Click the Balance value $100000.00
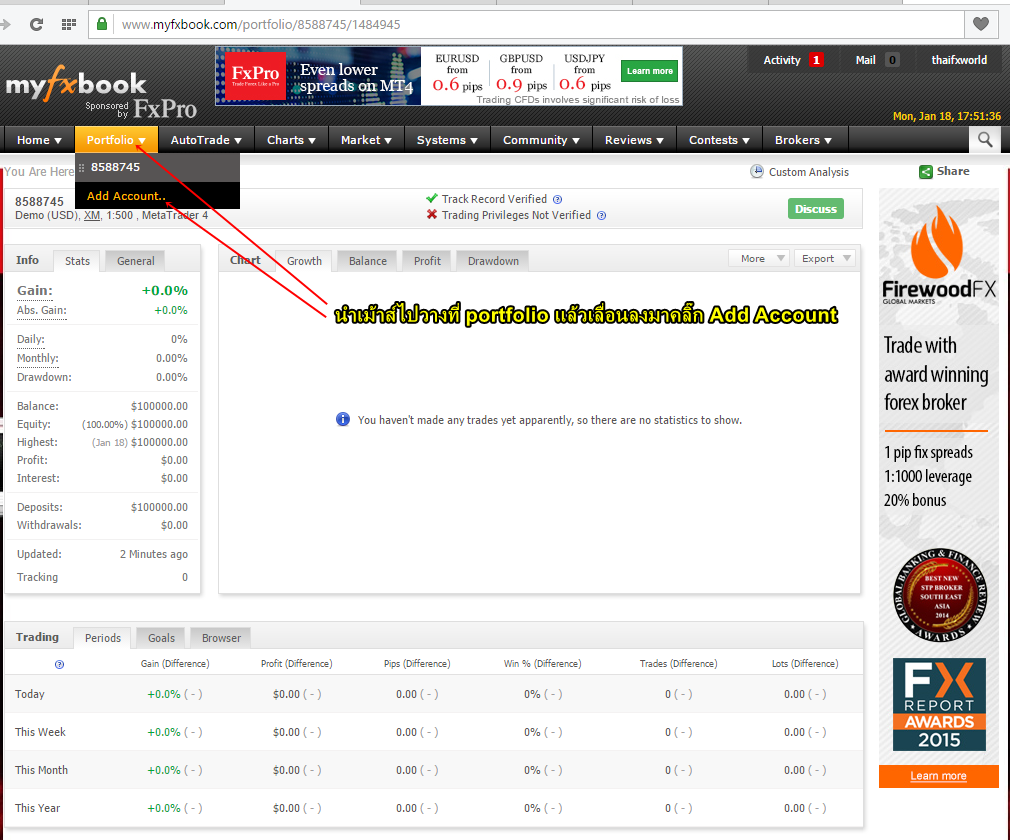The height and width of the screenshot is (840, 1010). pyautogui.click(x=159, y=406)
